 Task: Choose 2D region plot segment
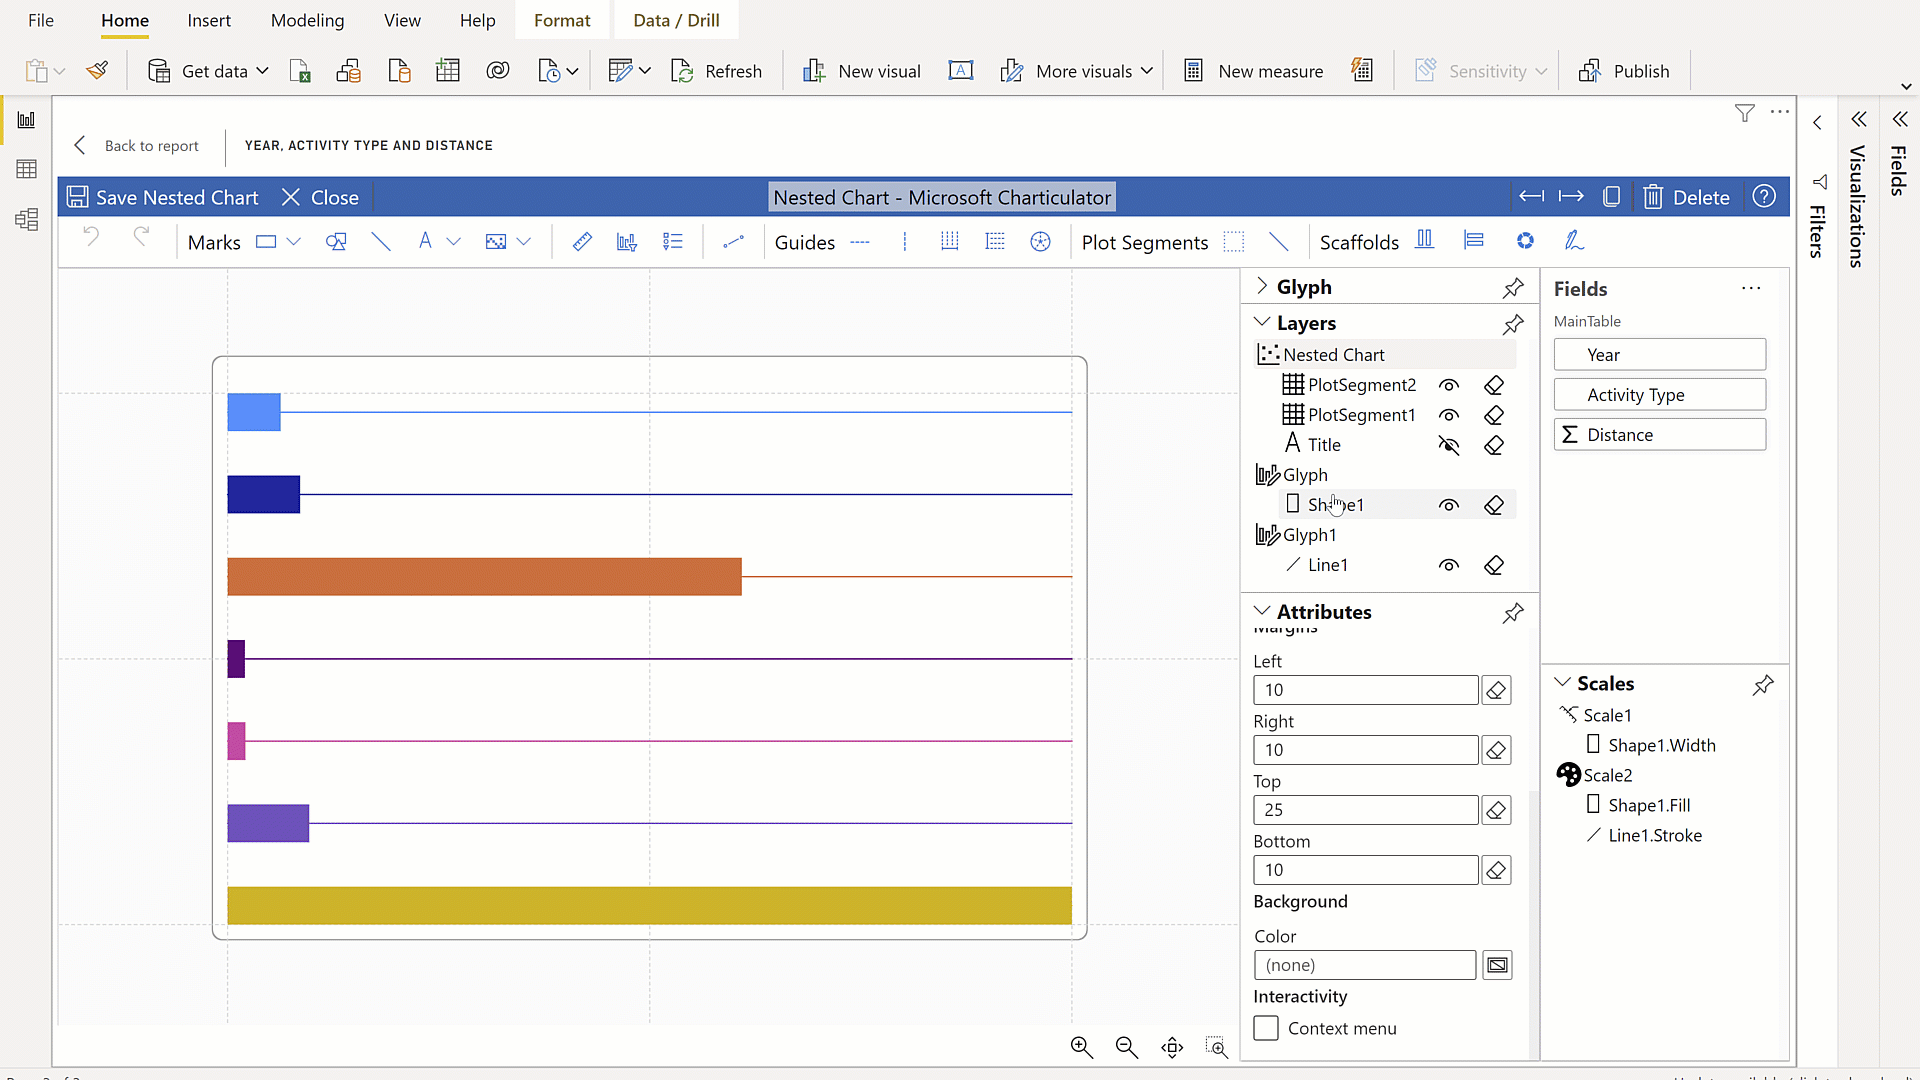[x=1234, y=242]
